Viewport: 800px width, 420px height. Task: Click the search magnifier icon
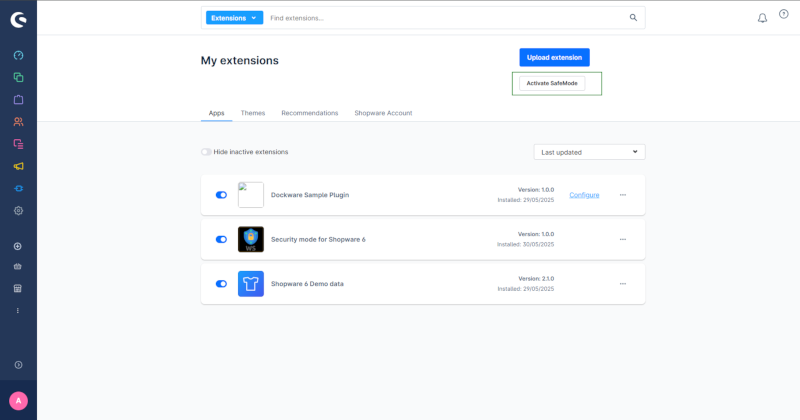pyautogui.click(x=633, y=18)
